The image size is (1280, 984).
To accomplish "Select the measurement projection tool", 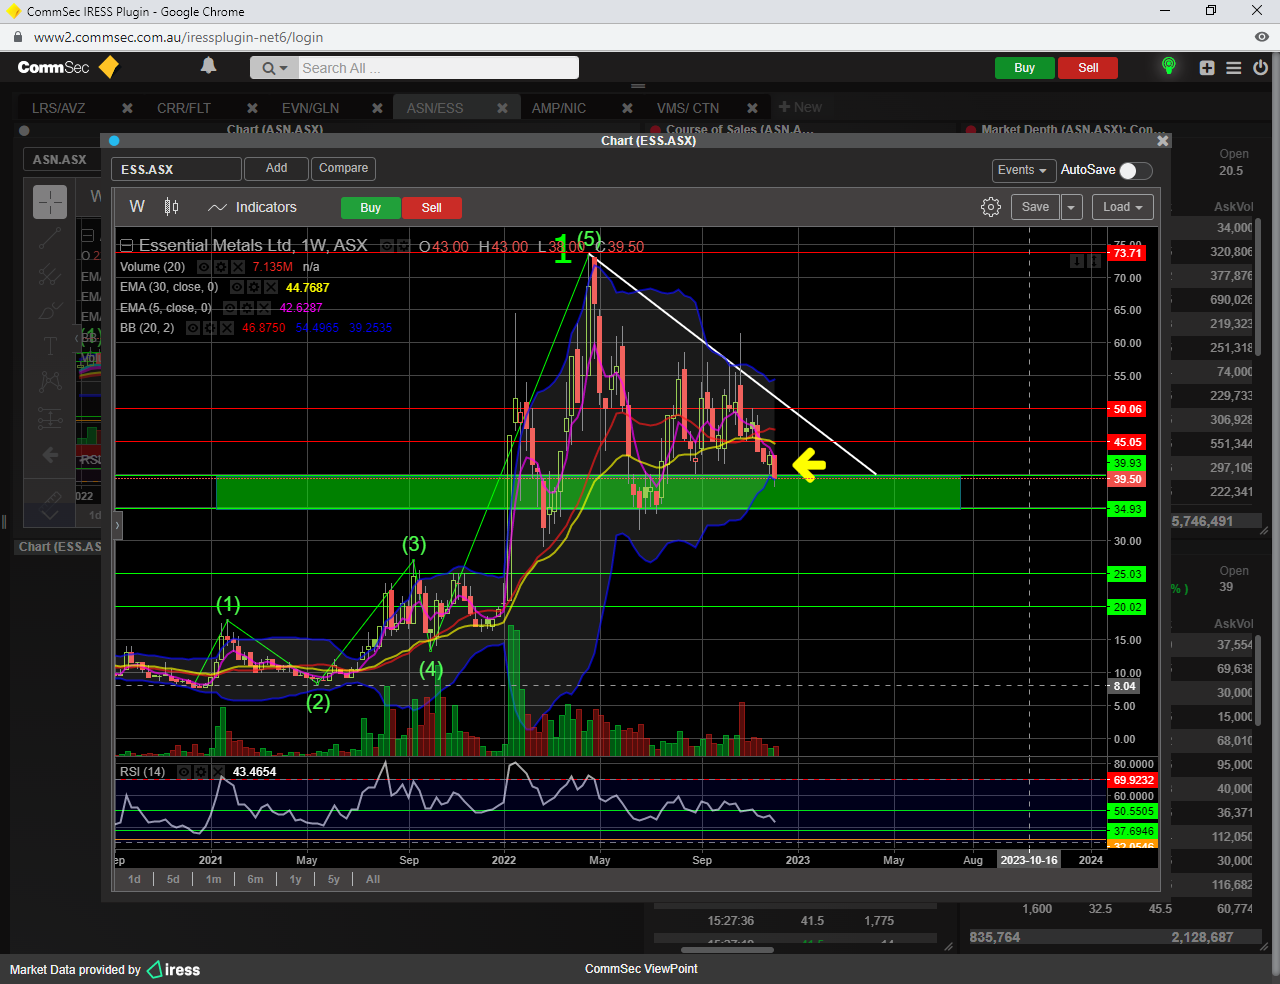I will (x=50, y=419).
